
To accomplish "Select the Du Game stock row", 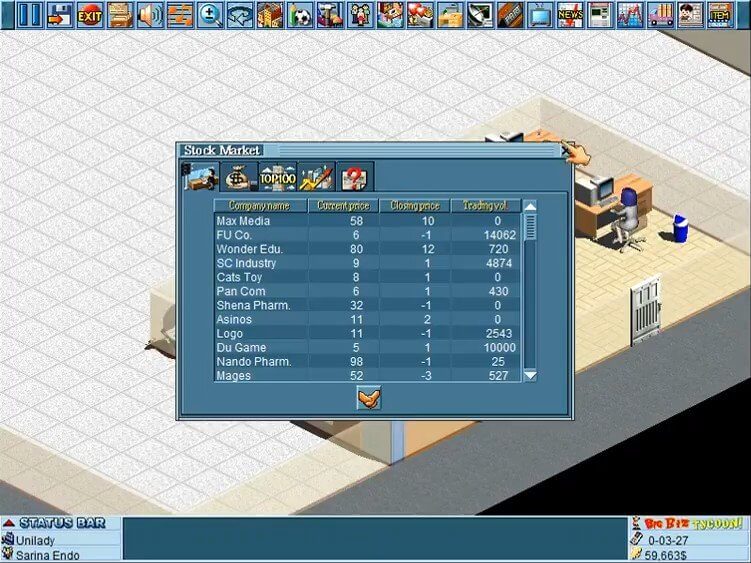I will click(367, 347).
